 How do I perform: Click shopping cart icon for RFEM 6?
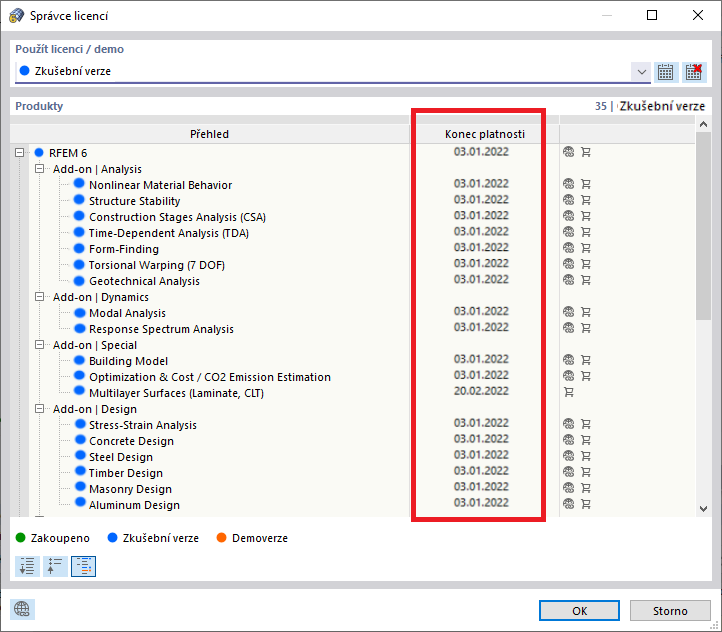pos(586,152)
